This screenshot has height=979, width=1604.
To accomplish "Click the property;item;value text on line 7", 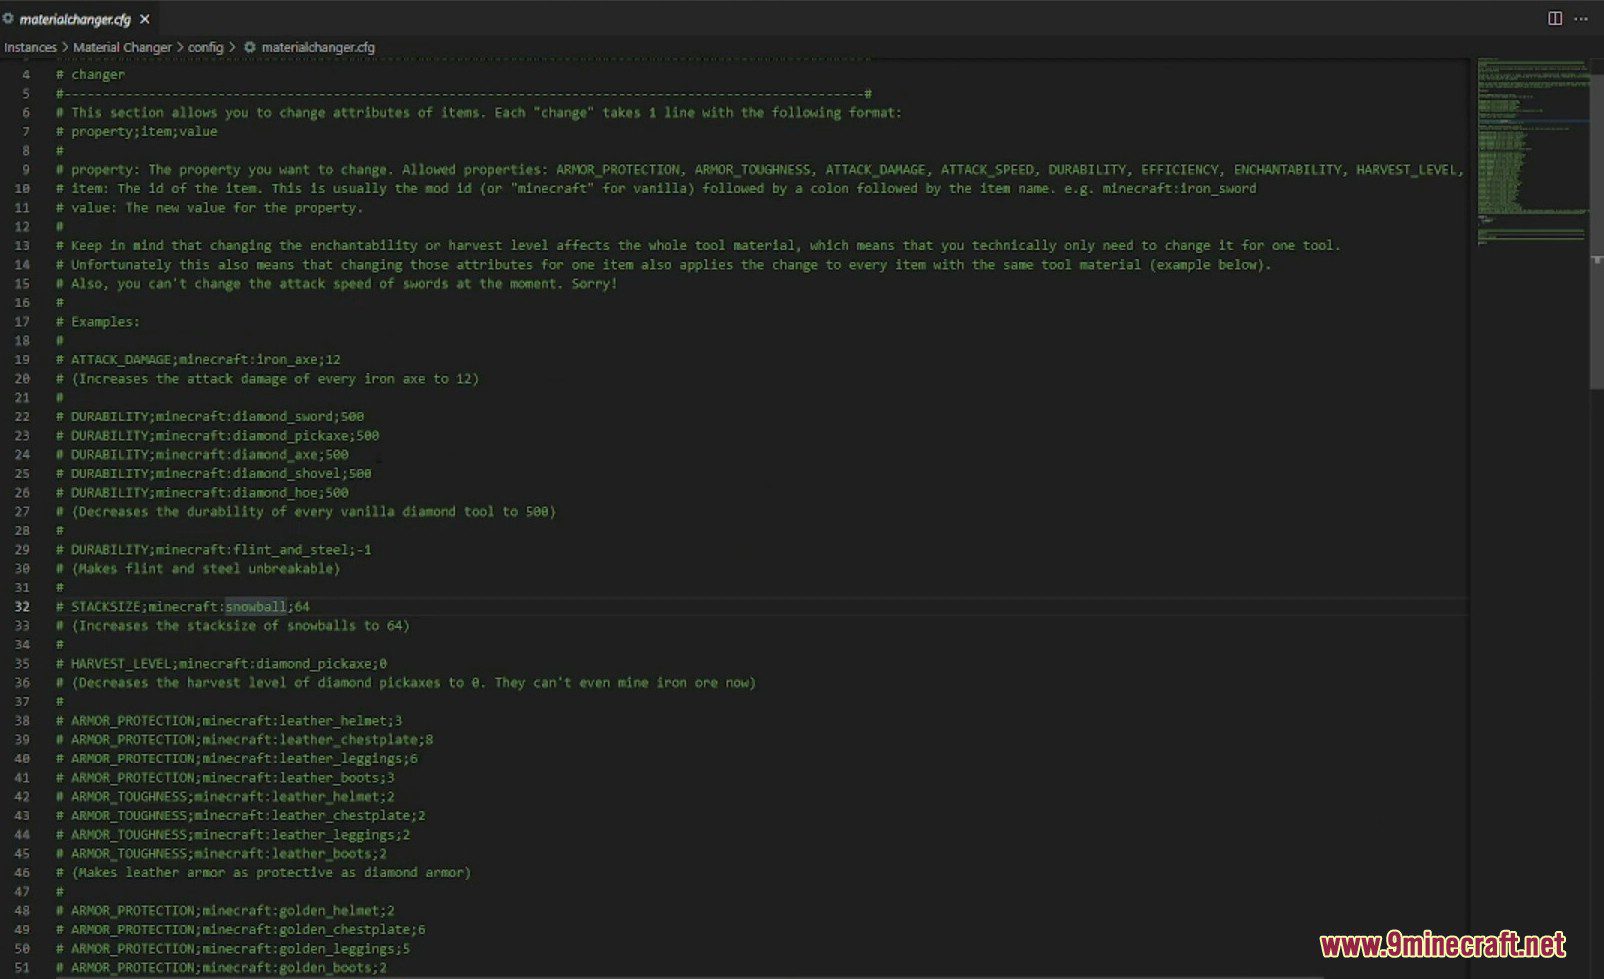I will tap(144, 132).
